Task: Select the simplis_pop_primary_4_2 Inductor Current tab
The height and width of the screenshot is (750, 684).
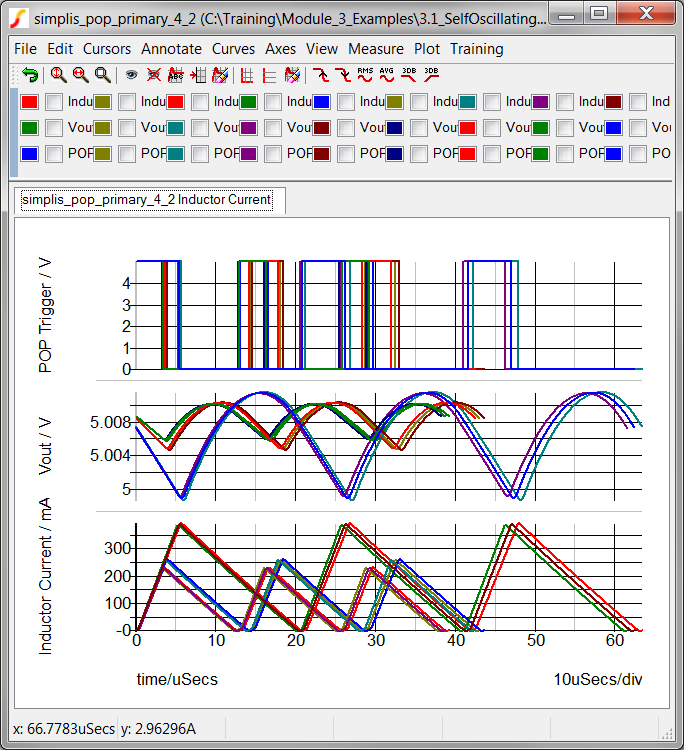Action: click(x=147, y=200)
